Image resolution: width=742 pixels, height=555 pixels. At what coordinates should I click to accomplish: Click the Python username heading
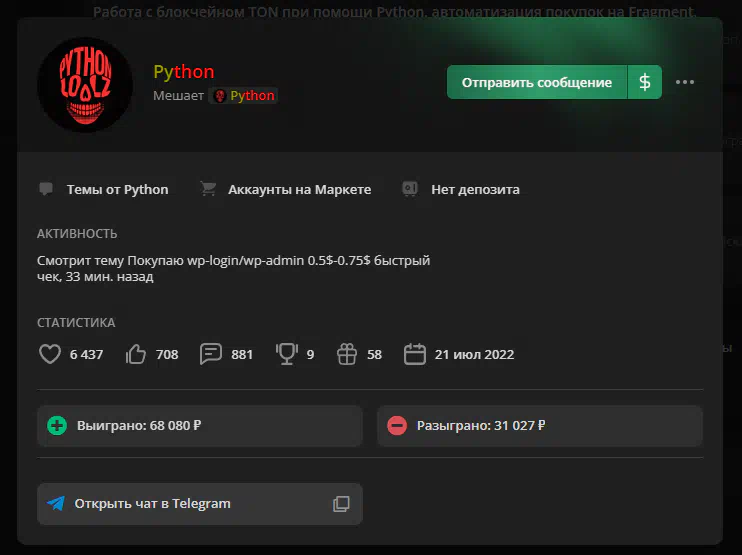click(x=184, y=72)
